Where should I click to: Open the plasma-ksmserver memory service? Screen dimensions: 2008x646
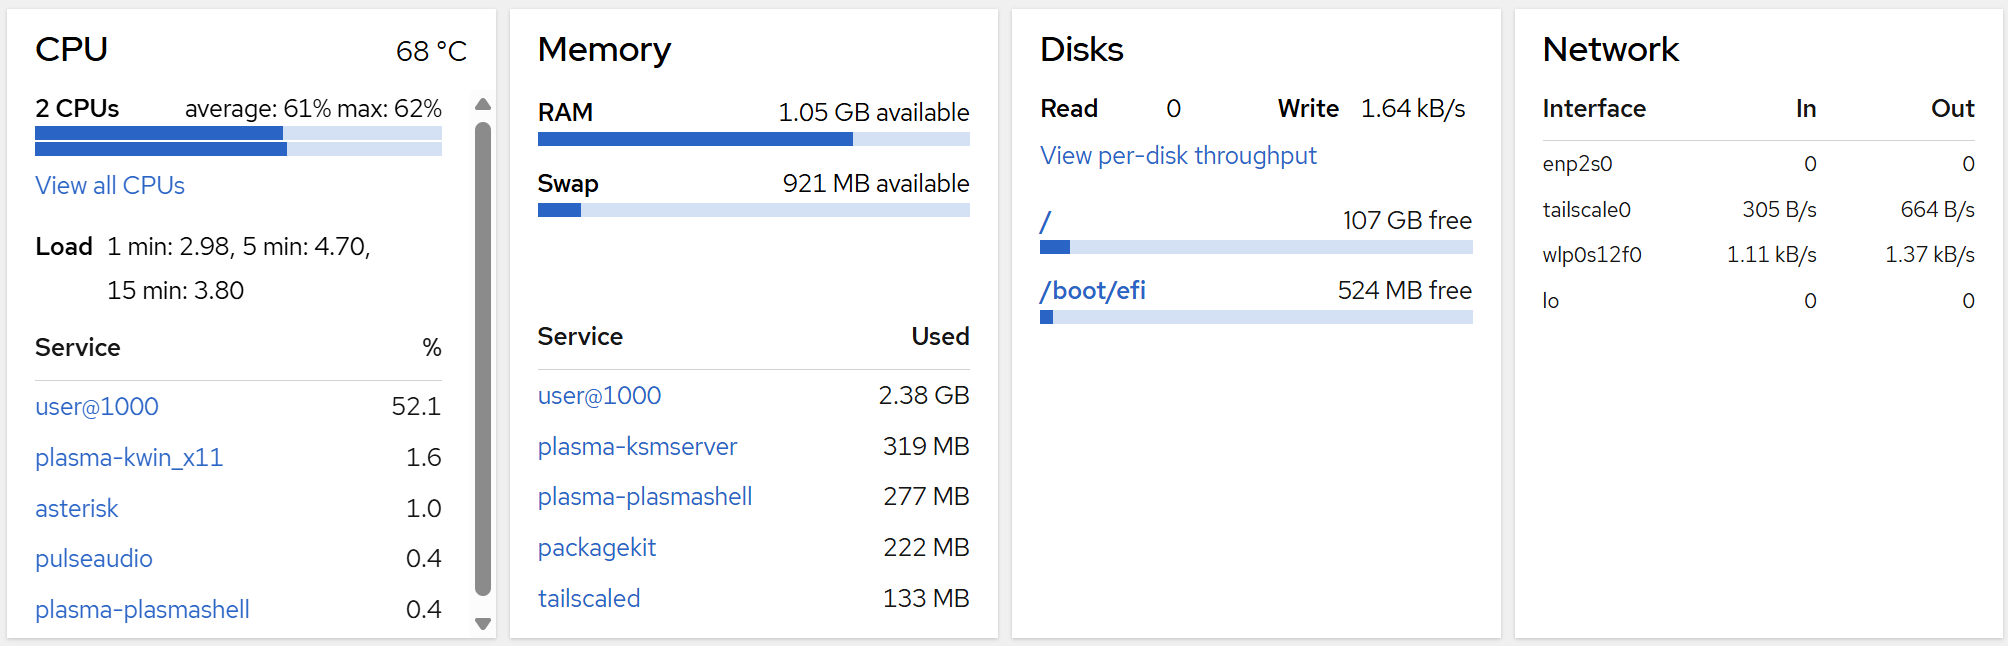[x=637, y=447]
